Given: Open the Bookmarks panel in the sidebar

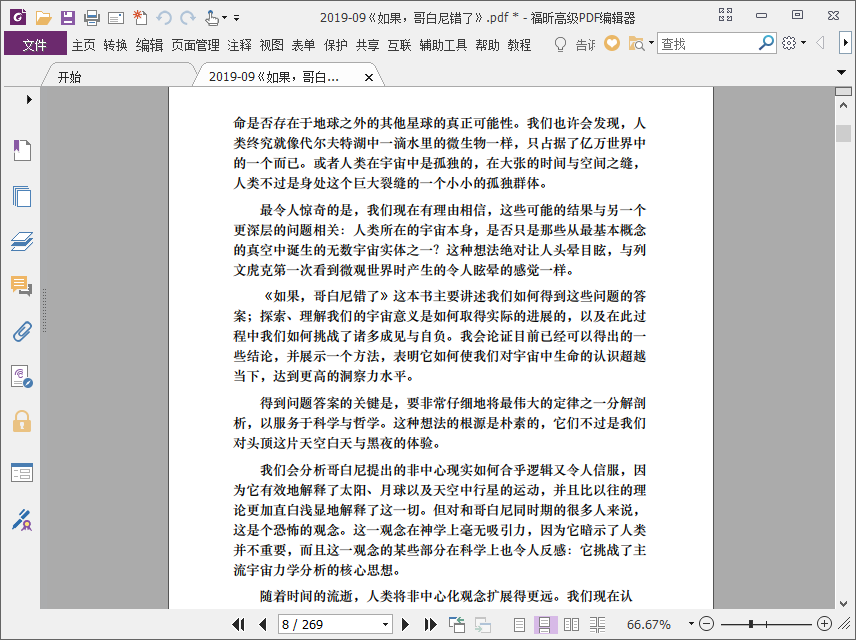Looking at the screenshot, I should pos(22,150).
